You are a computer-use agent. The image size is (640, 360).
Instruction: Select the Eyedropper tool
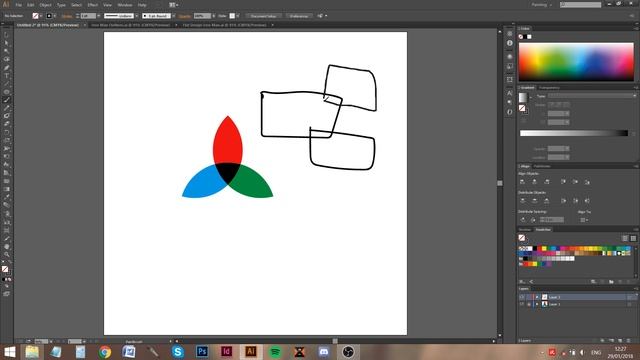tap(7, 197)
